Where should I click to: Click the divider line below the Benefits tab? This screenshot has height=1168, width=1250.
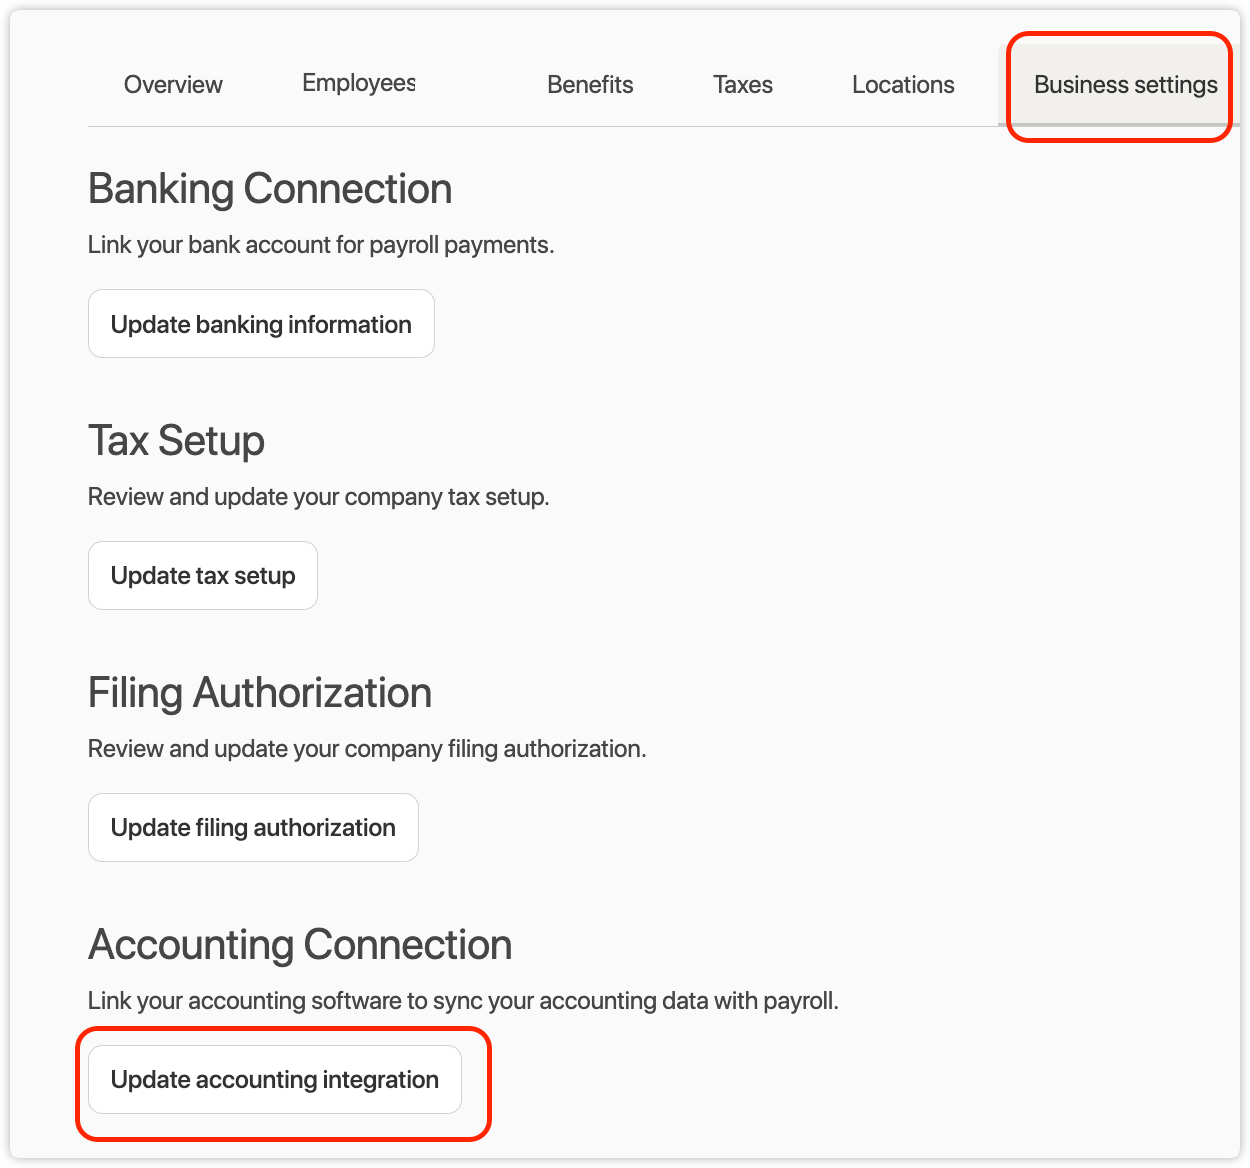tap(590, 126)
